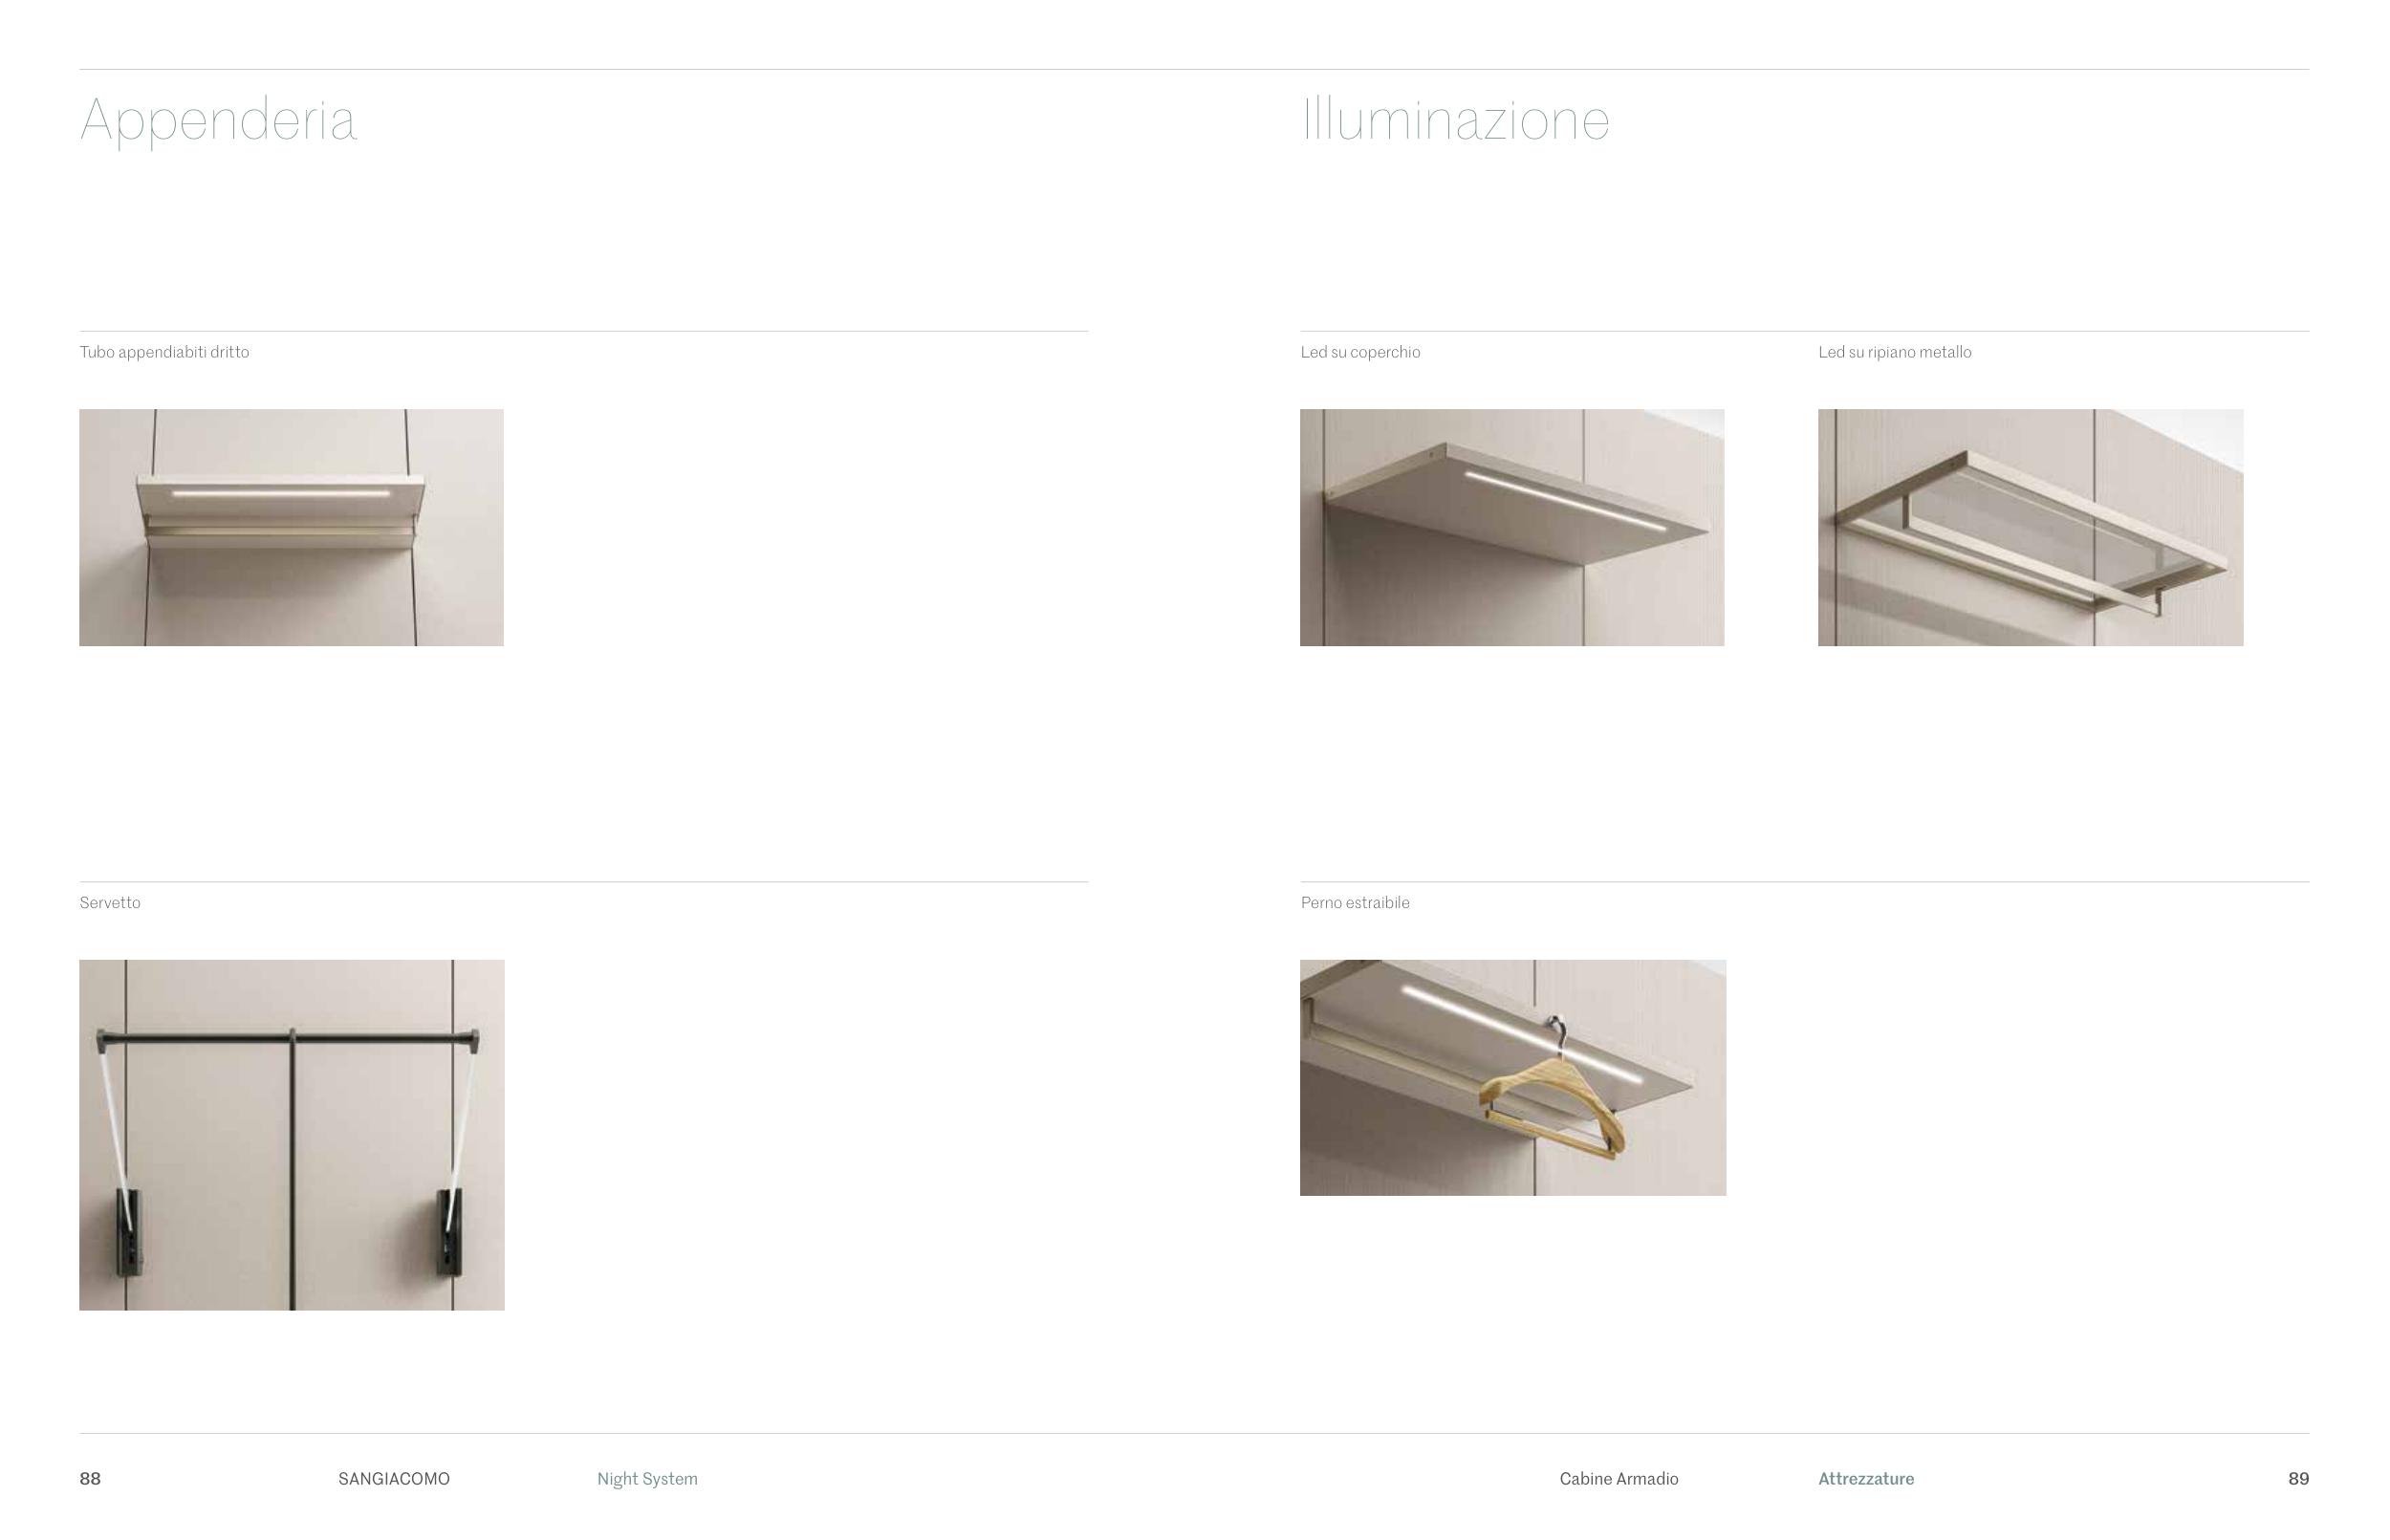The image size is (2390, 1540).
Task: Select the Attrezzature footer label
Action: [1865, 1479]
